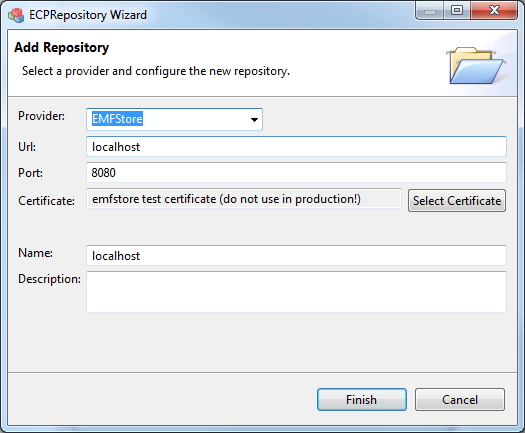Click the Add Repository heading

click(62, 47)
